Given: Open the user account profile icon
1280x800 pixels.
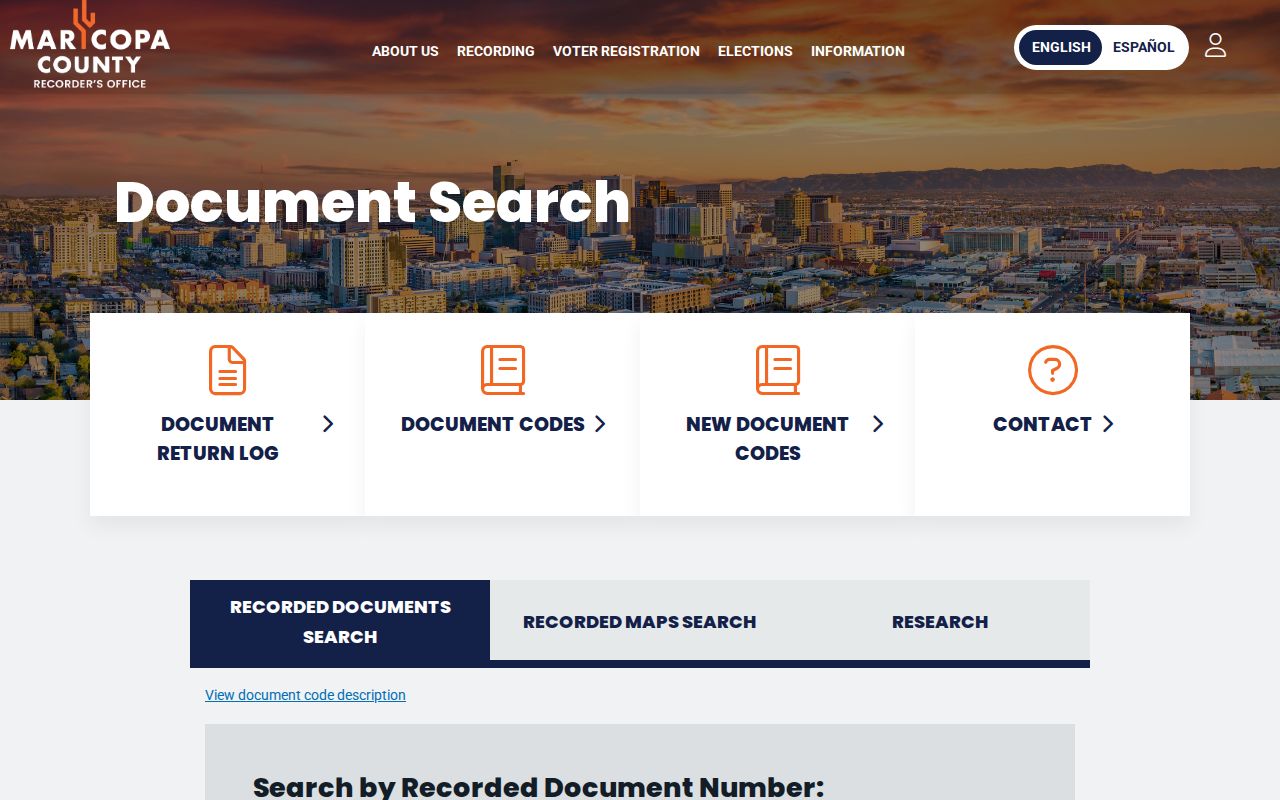Looking at the screenshot, I should [x=1215, y=45].
